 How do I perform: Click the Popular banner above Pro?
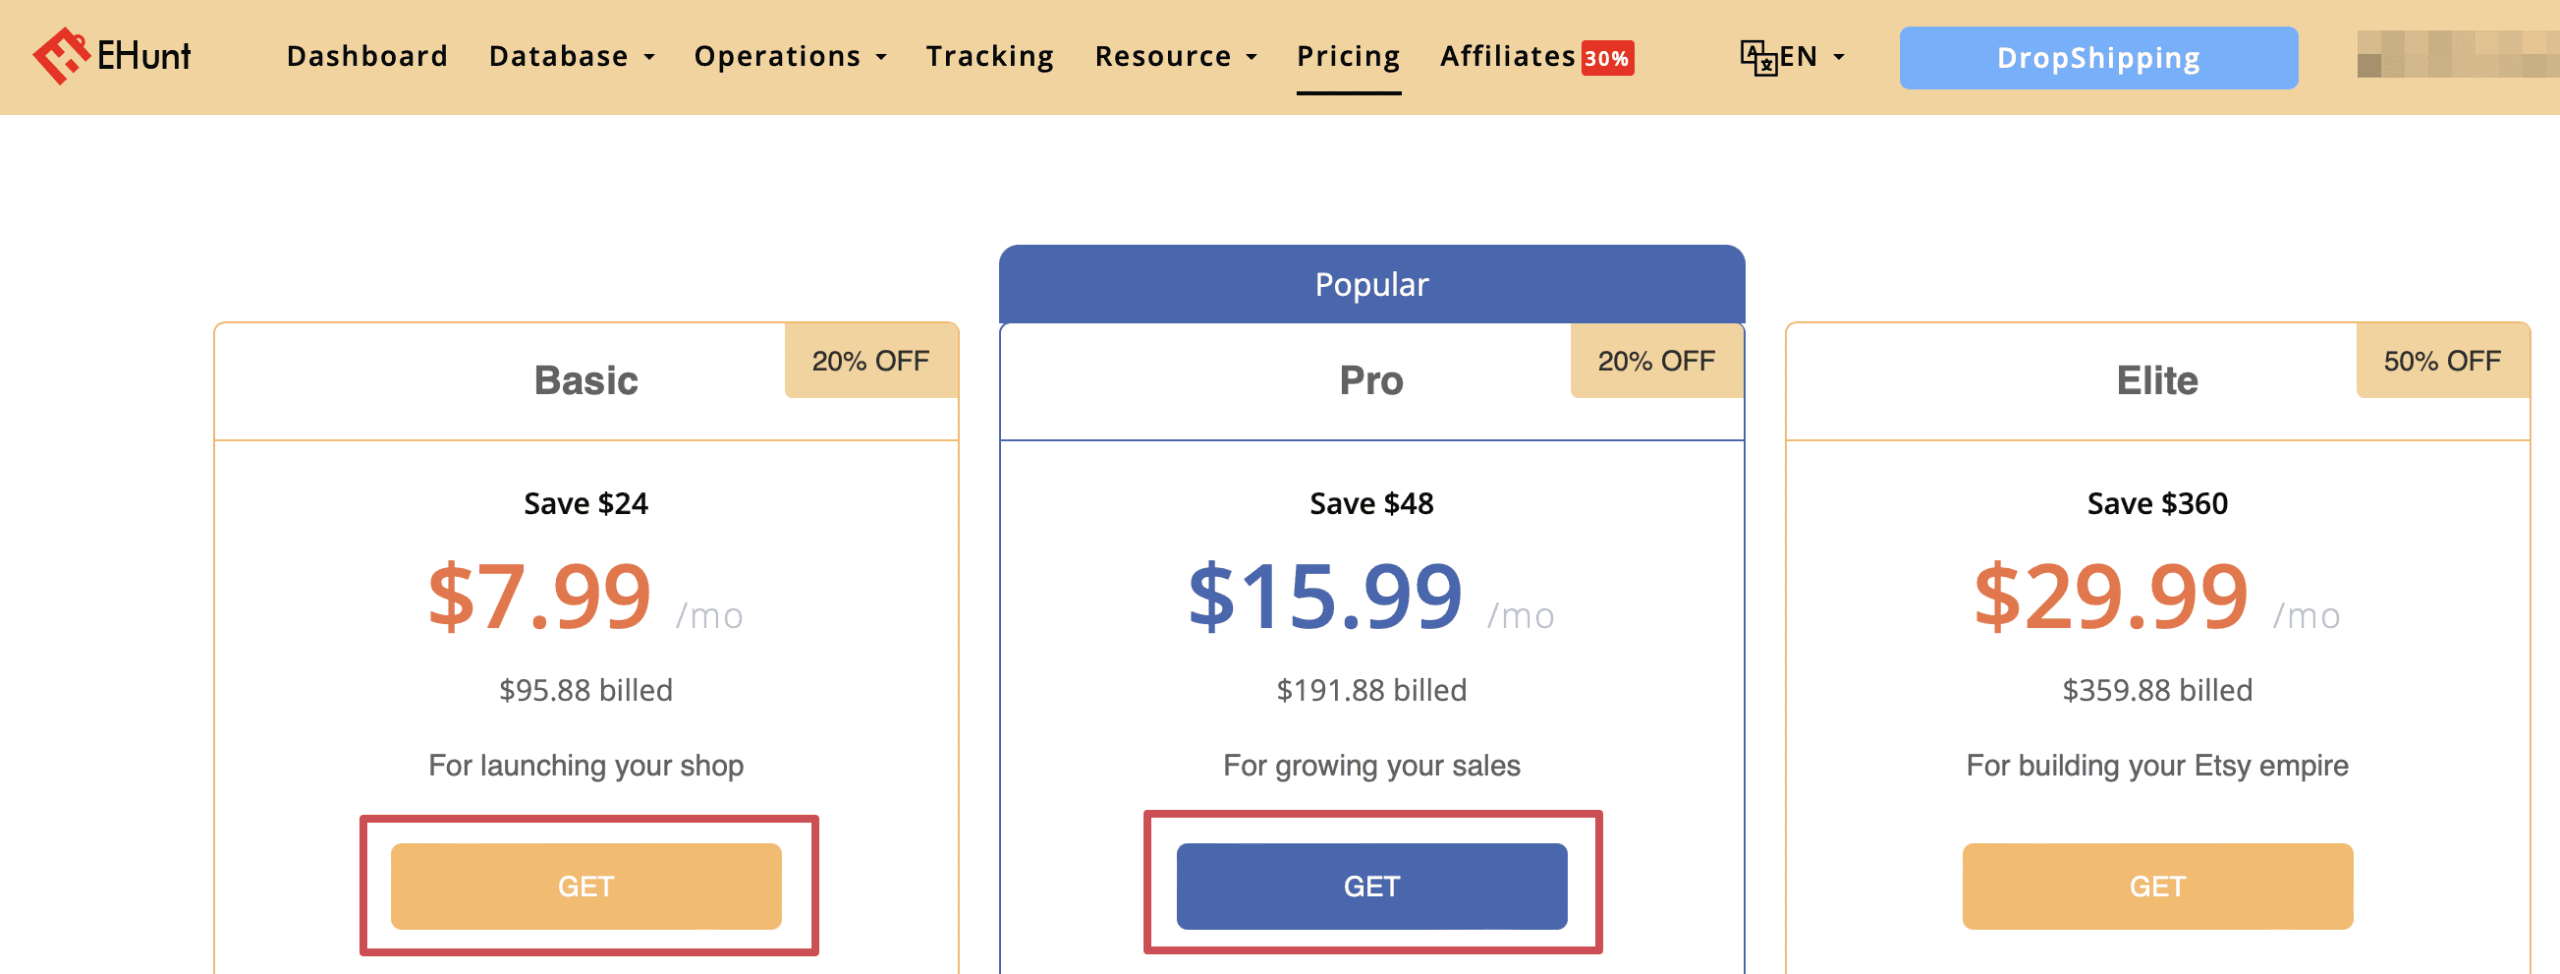coord(1371,285)
